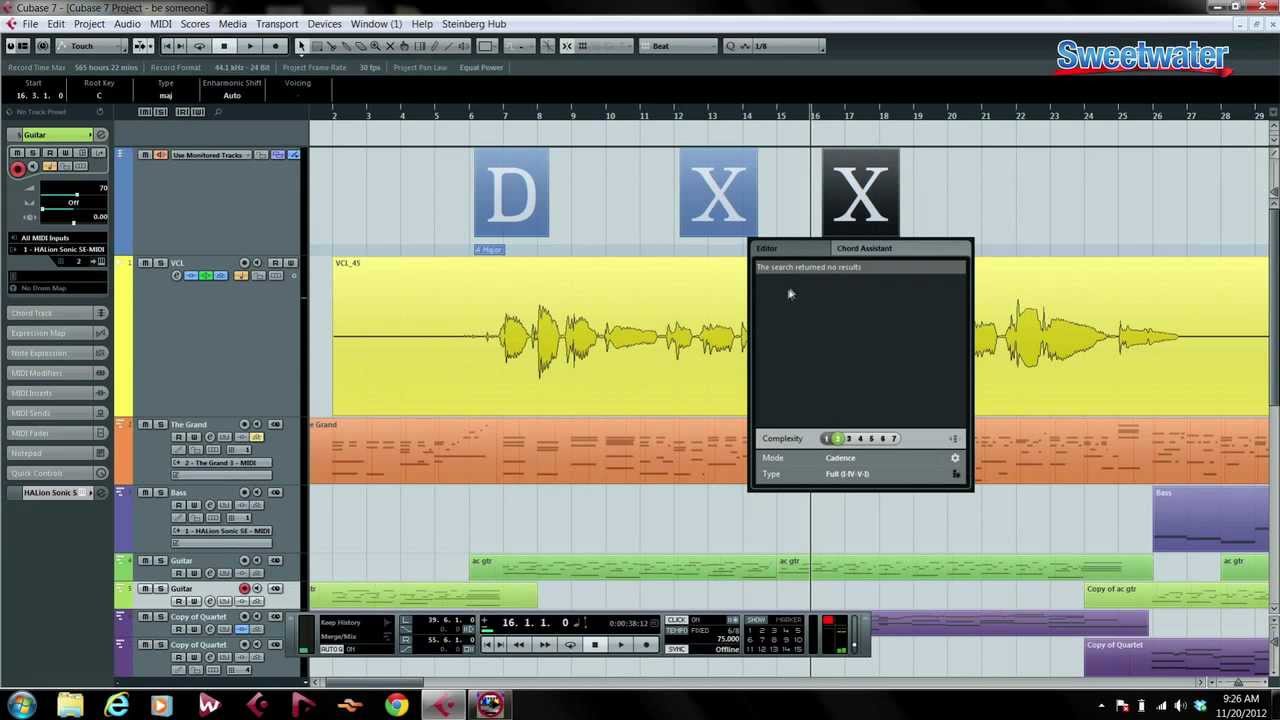Viewport: 1280px width, 720px height.
Task: Toggle monitor on the VCL track
Action: 257,263
